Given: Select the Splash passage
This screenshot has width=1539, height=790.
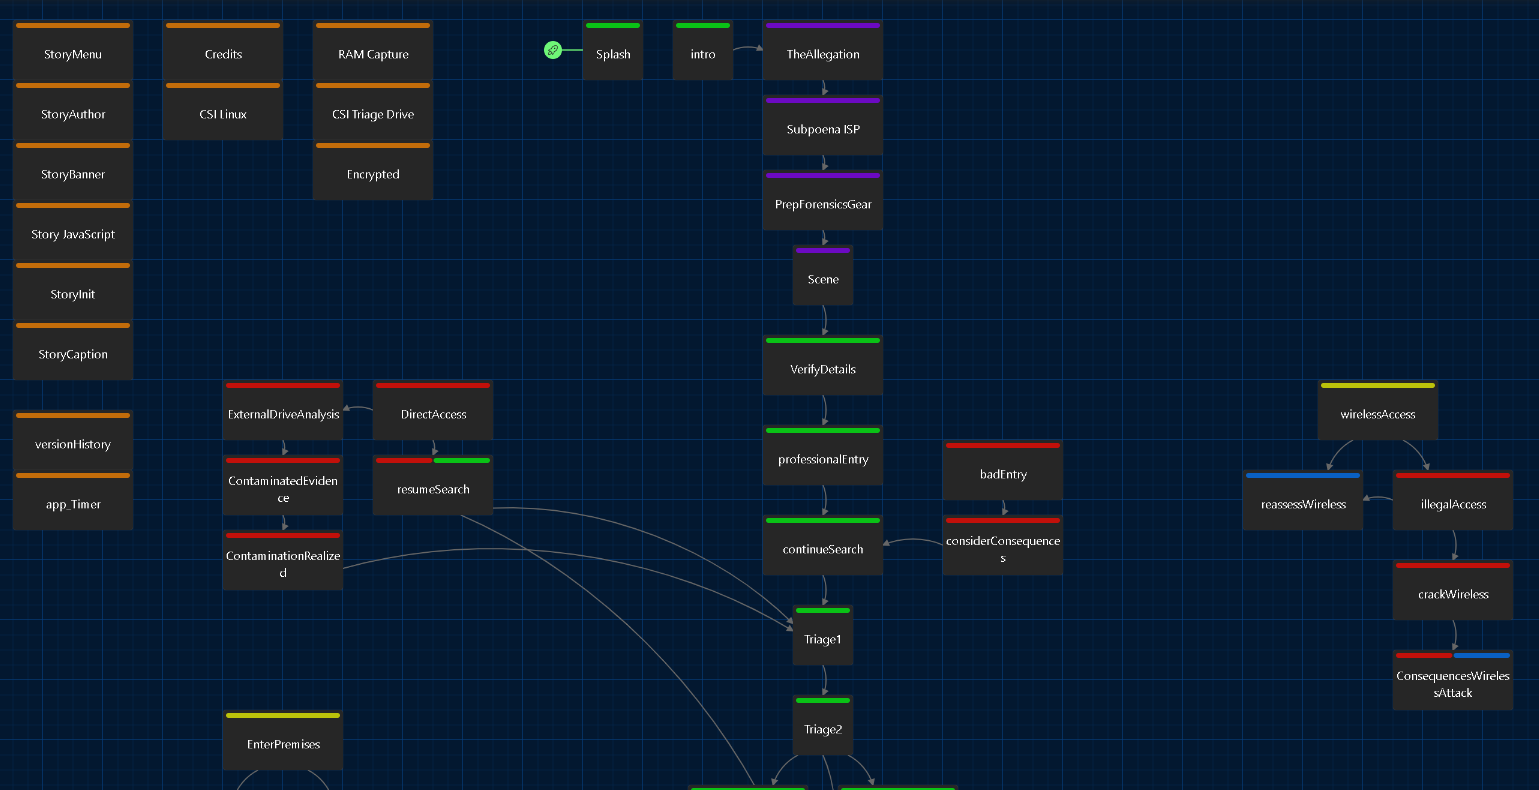Looking at the screenshot, I should [x=613, y=50].
